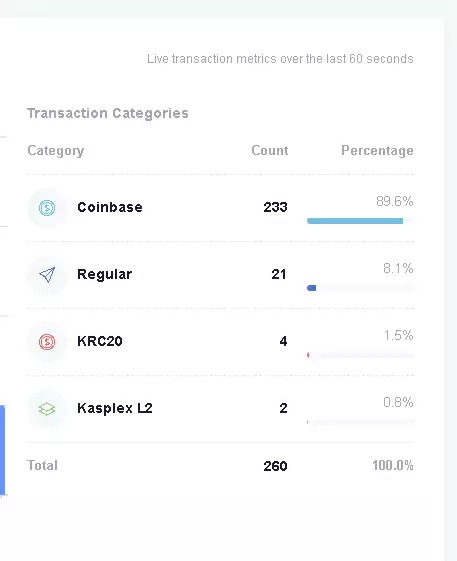Click the Coinbase coin icon

point(47,208)
